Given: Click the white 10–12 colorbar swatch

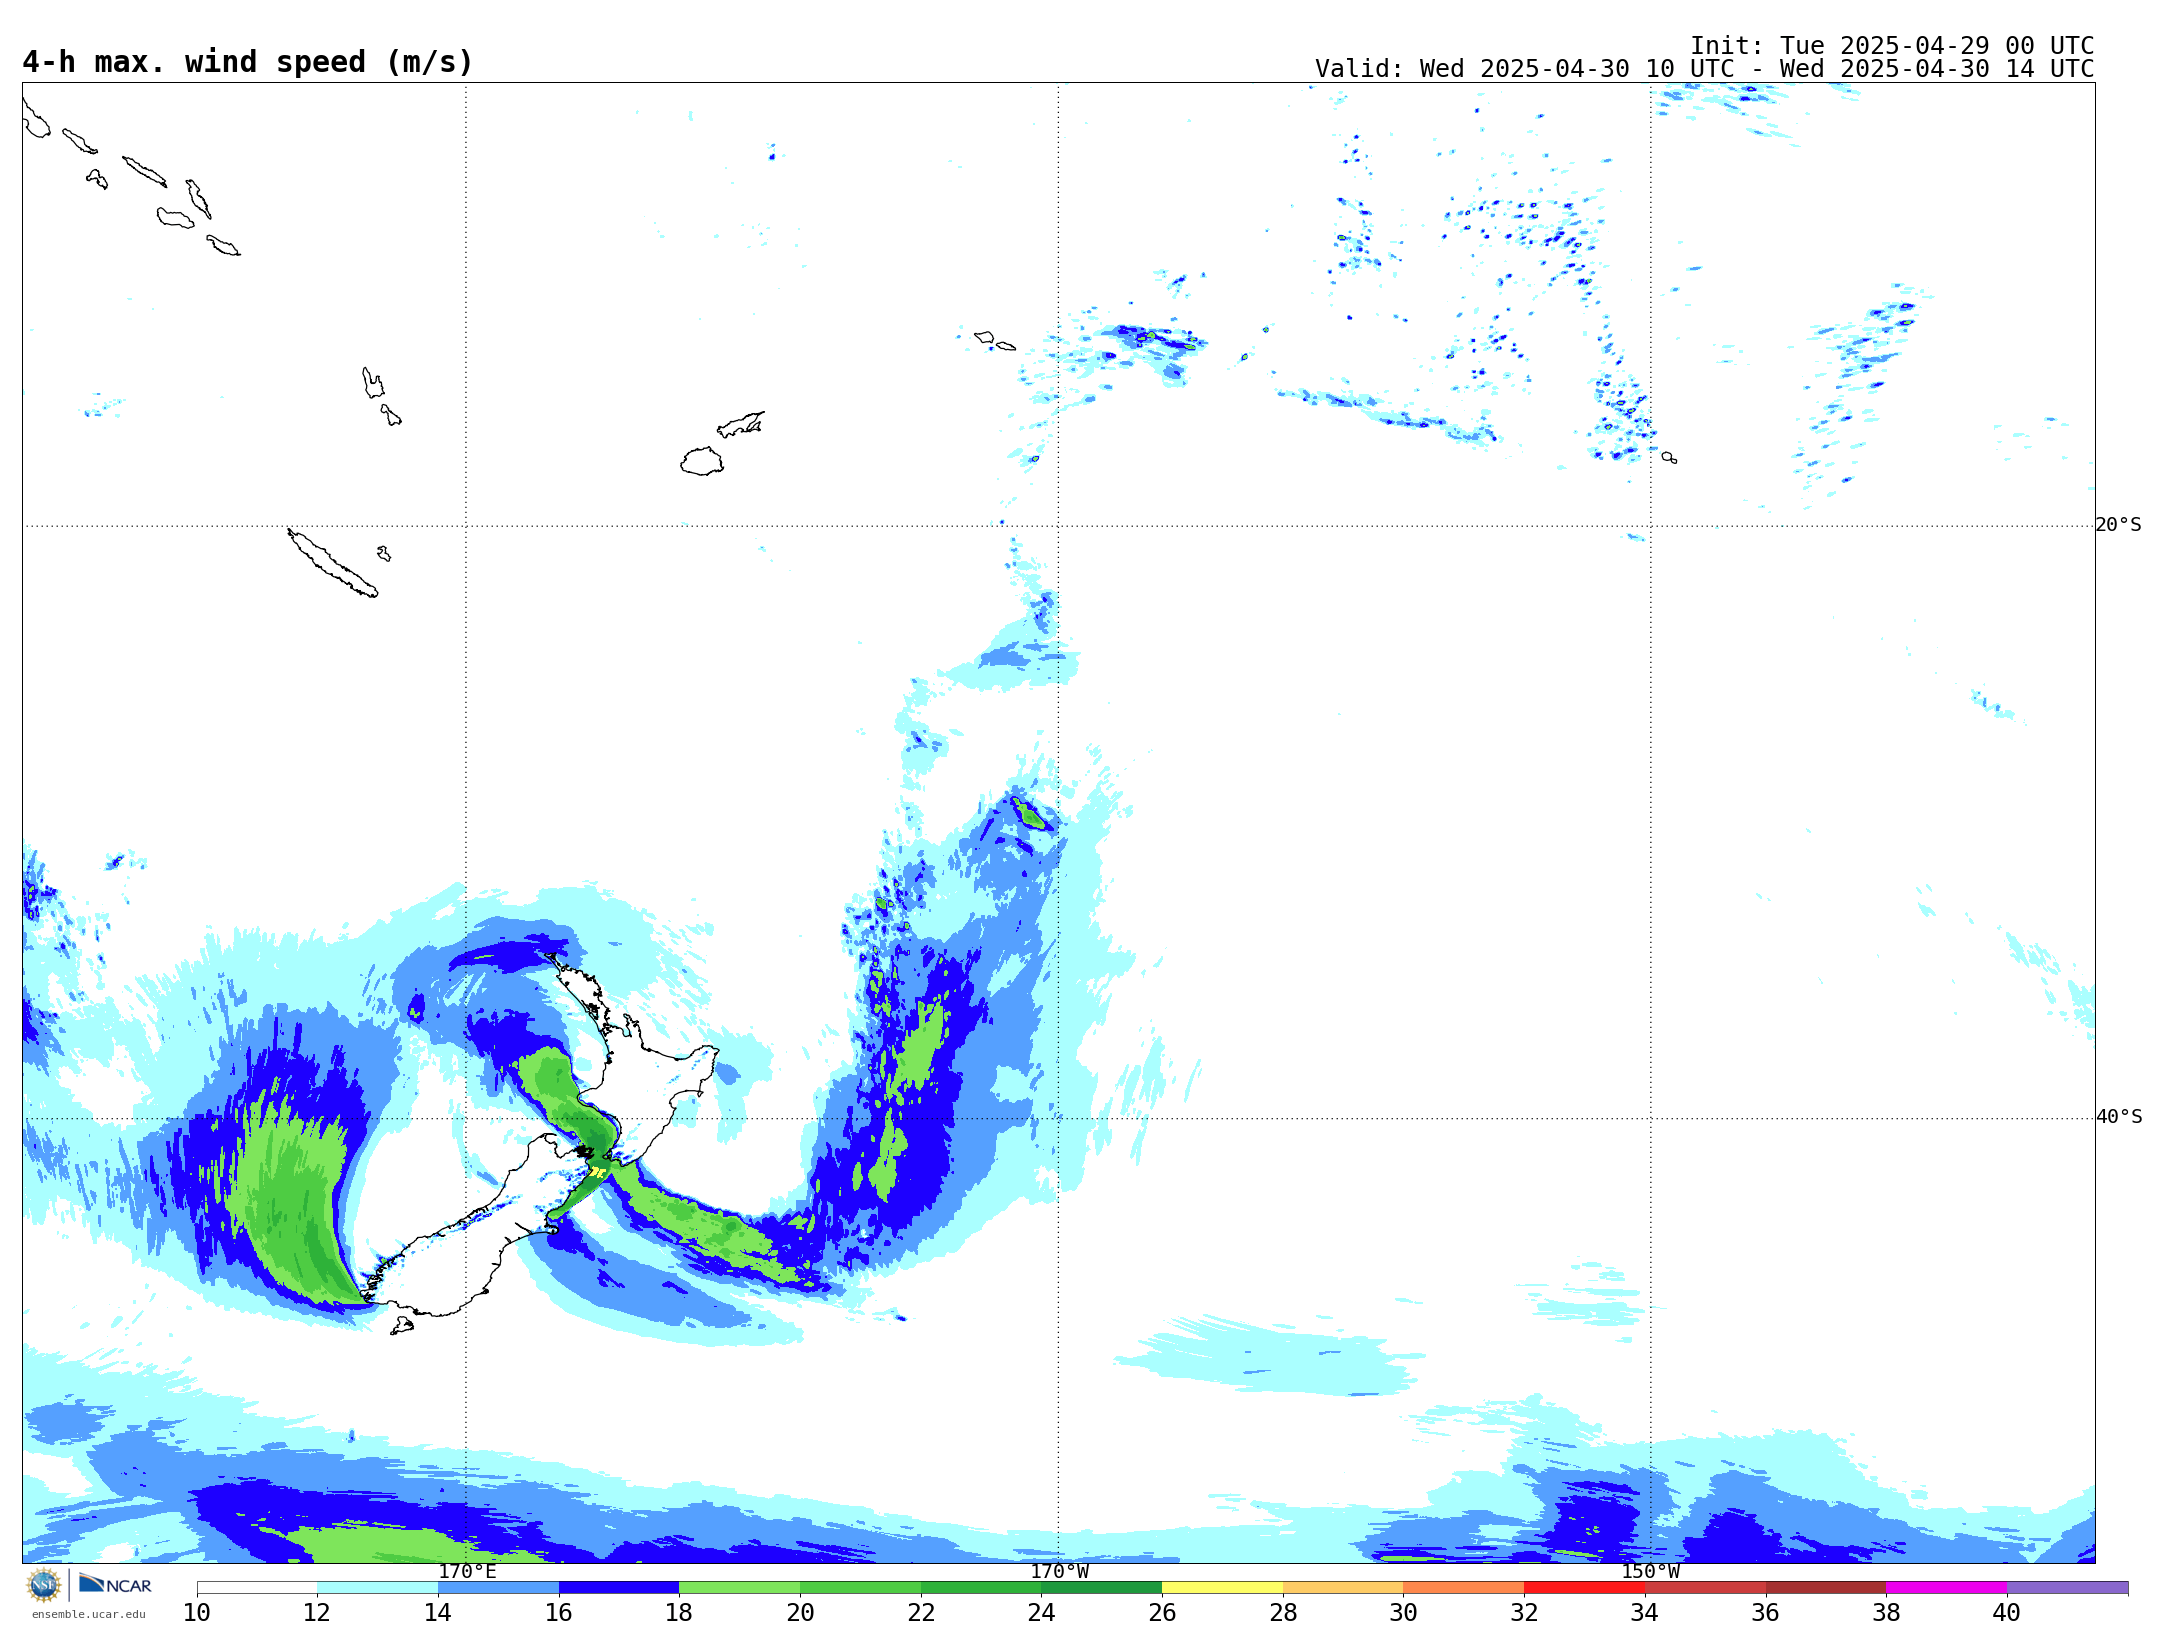Looking at the screenshot, I should [257, 1588].
